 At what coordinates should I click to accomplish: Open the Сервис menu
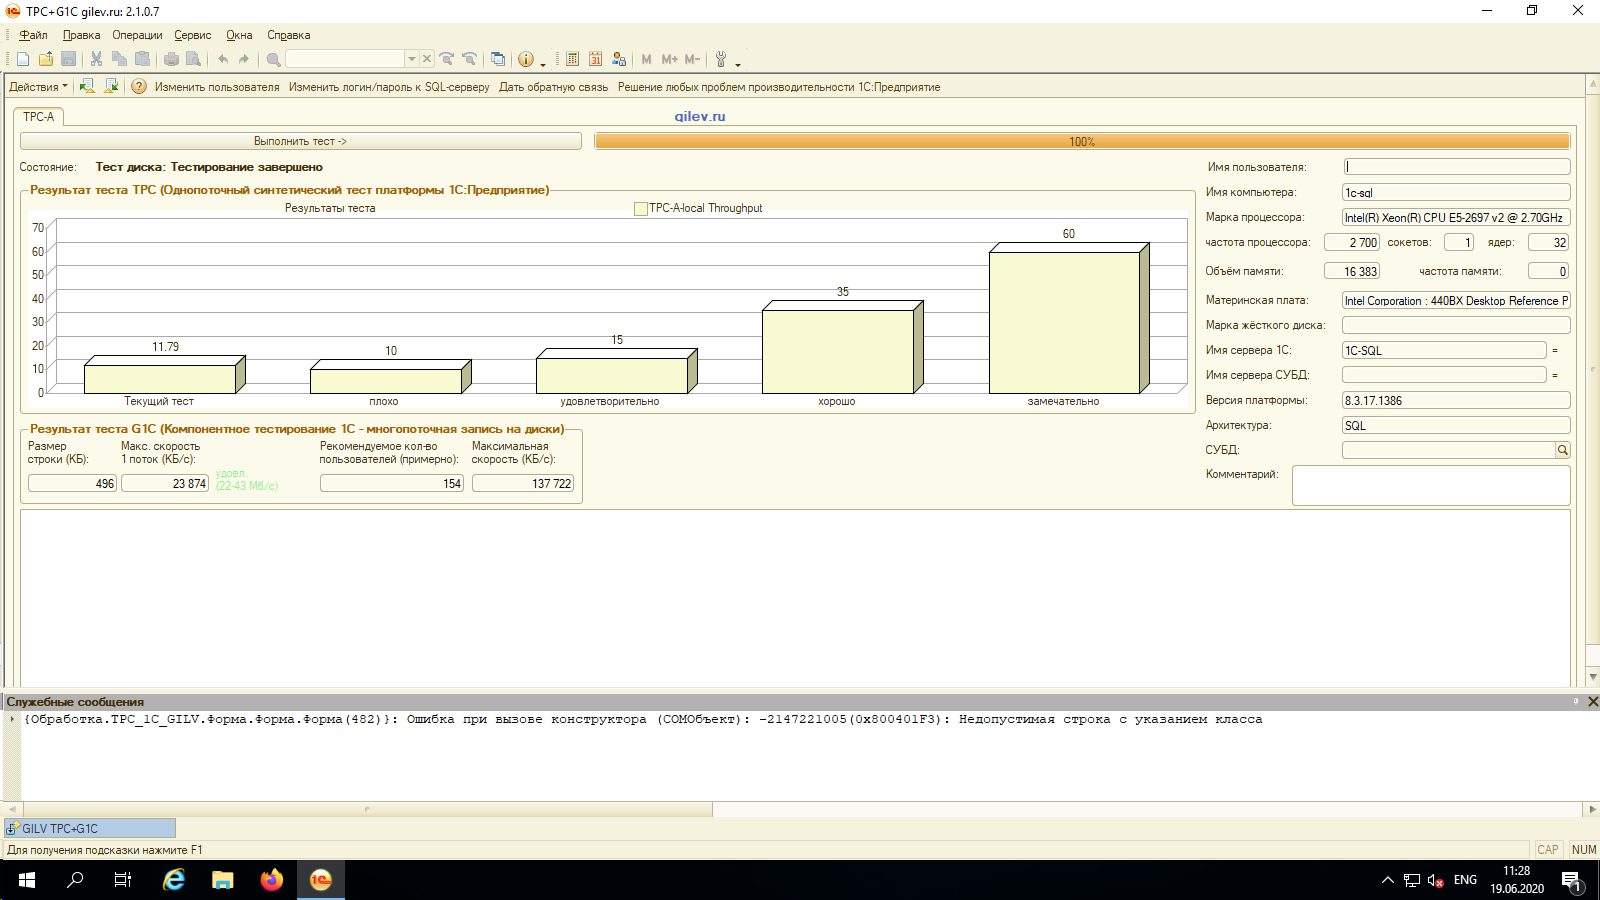193,35
